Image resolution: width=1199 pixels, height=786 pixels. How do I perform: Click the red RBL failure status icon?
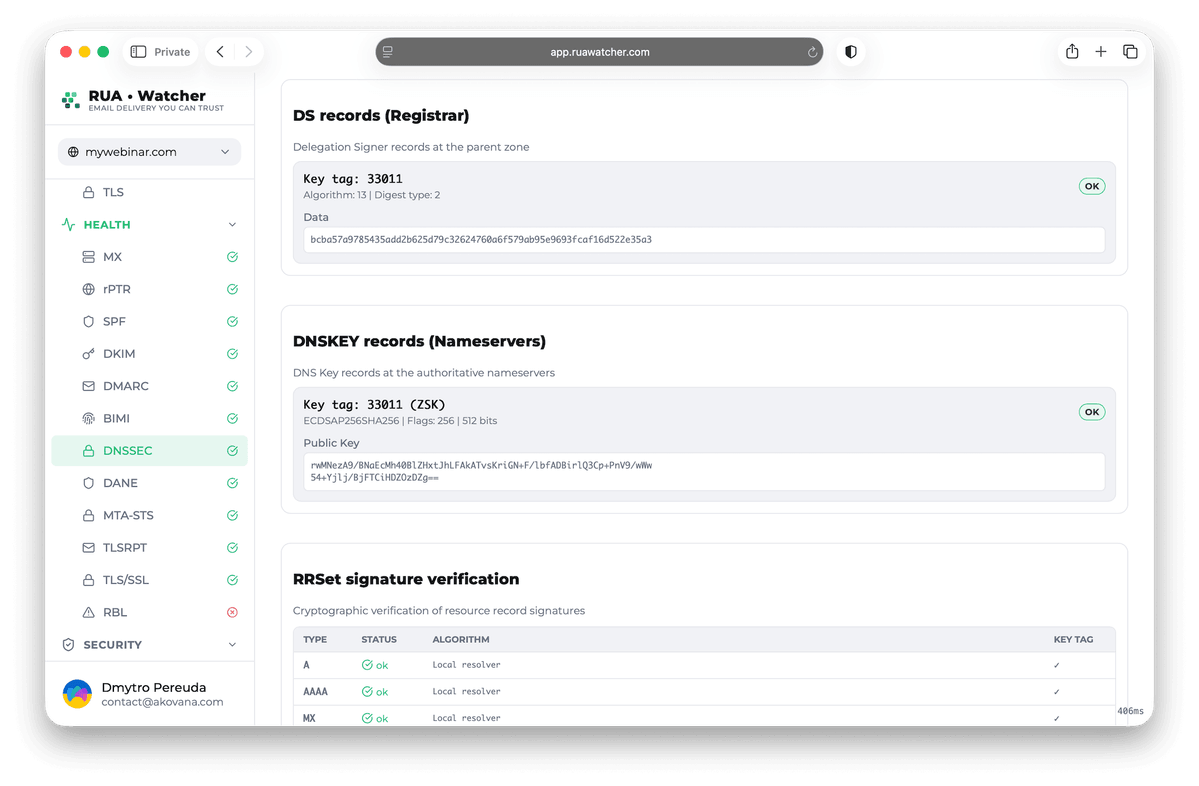(232, 612)
